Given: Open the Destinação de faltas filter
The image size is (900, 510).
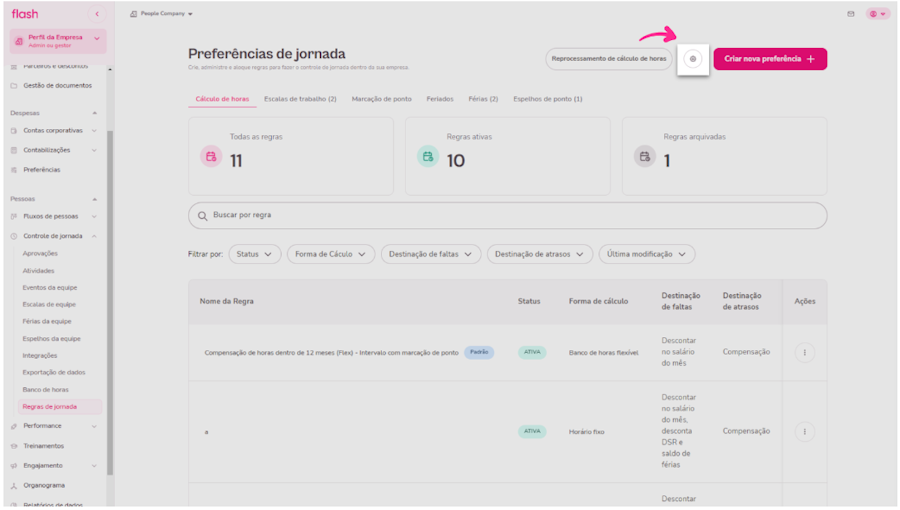Looking at the screenshot, I should [x=430, y=254].
